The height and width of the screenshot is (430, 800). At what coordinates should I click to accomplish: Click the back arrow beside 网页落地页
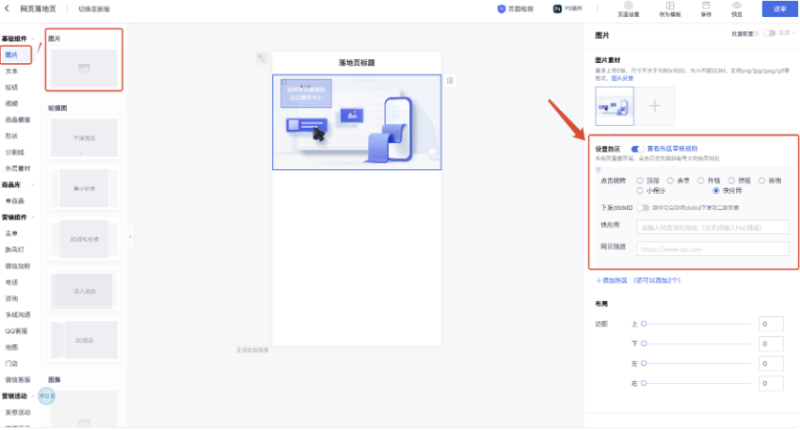pyautogui.click(x=8, y=9)
